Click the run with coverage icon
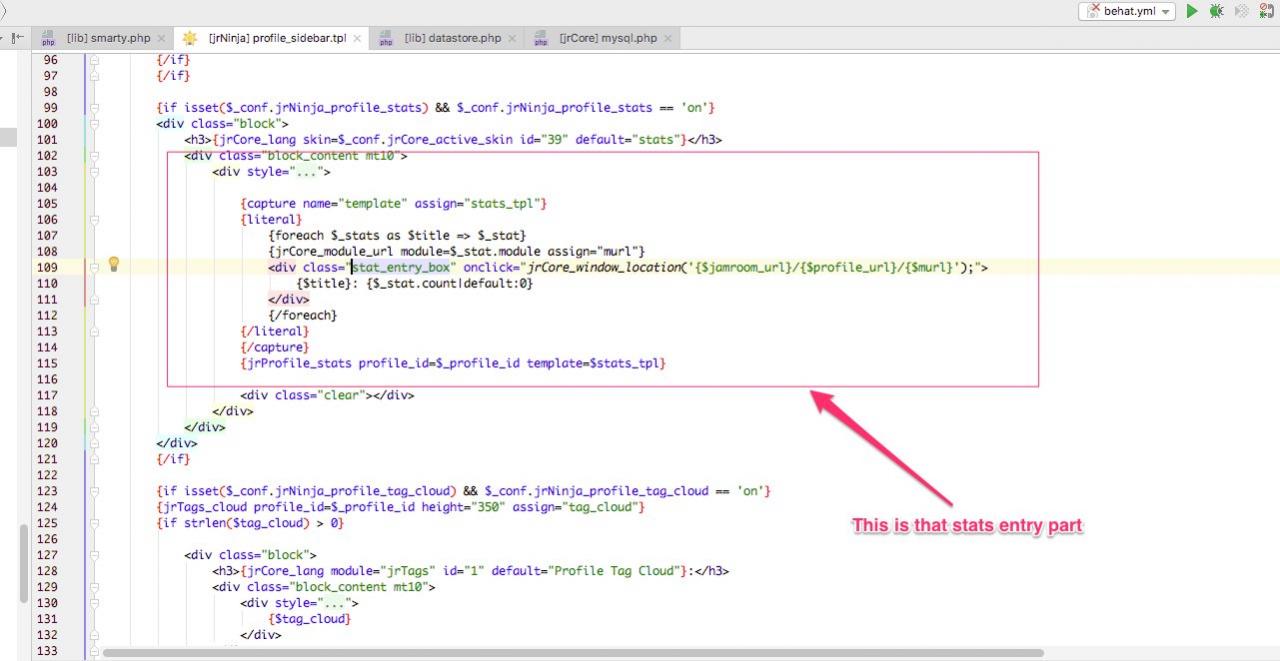This screenshot has width=1280, height=661. pos(1242,11)
